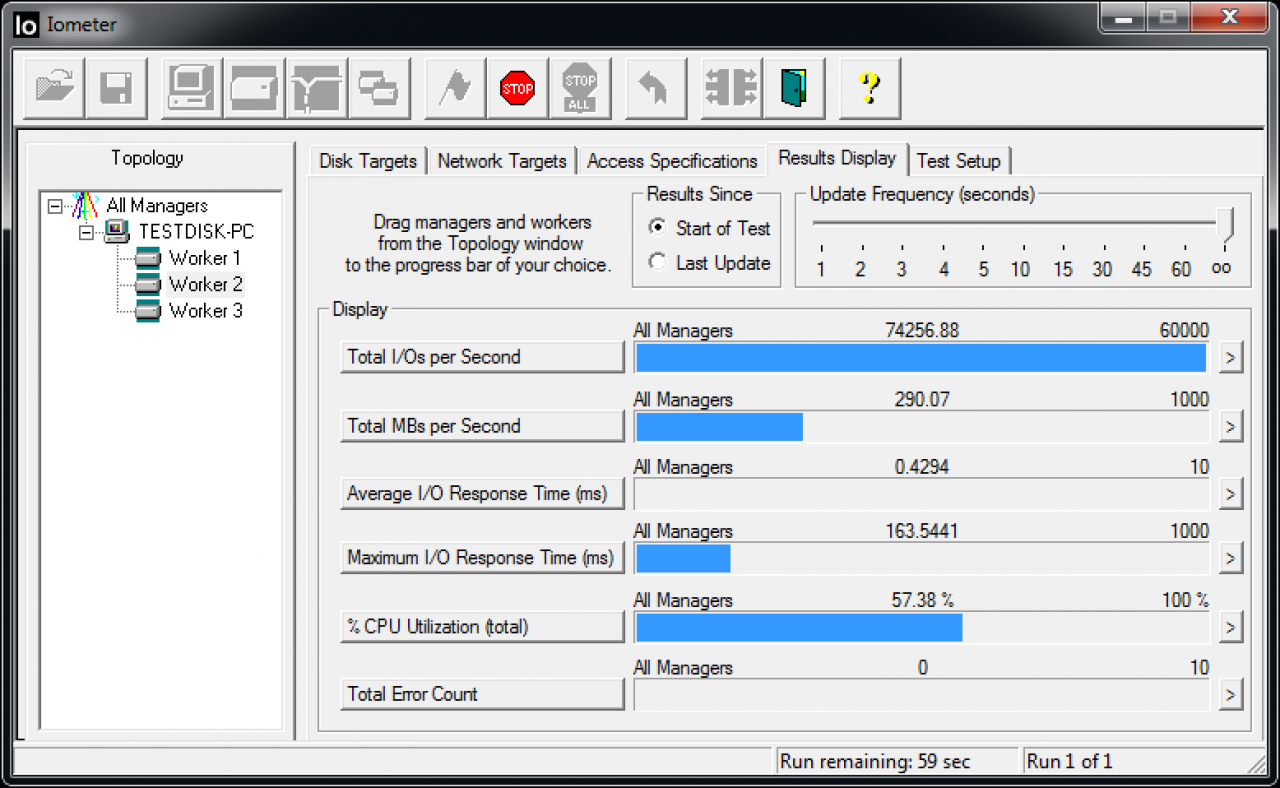Image resolution: width=1280 pixels, height=788 pixels.
Task: Select Start of Test radio button
Action: [657, 227]
